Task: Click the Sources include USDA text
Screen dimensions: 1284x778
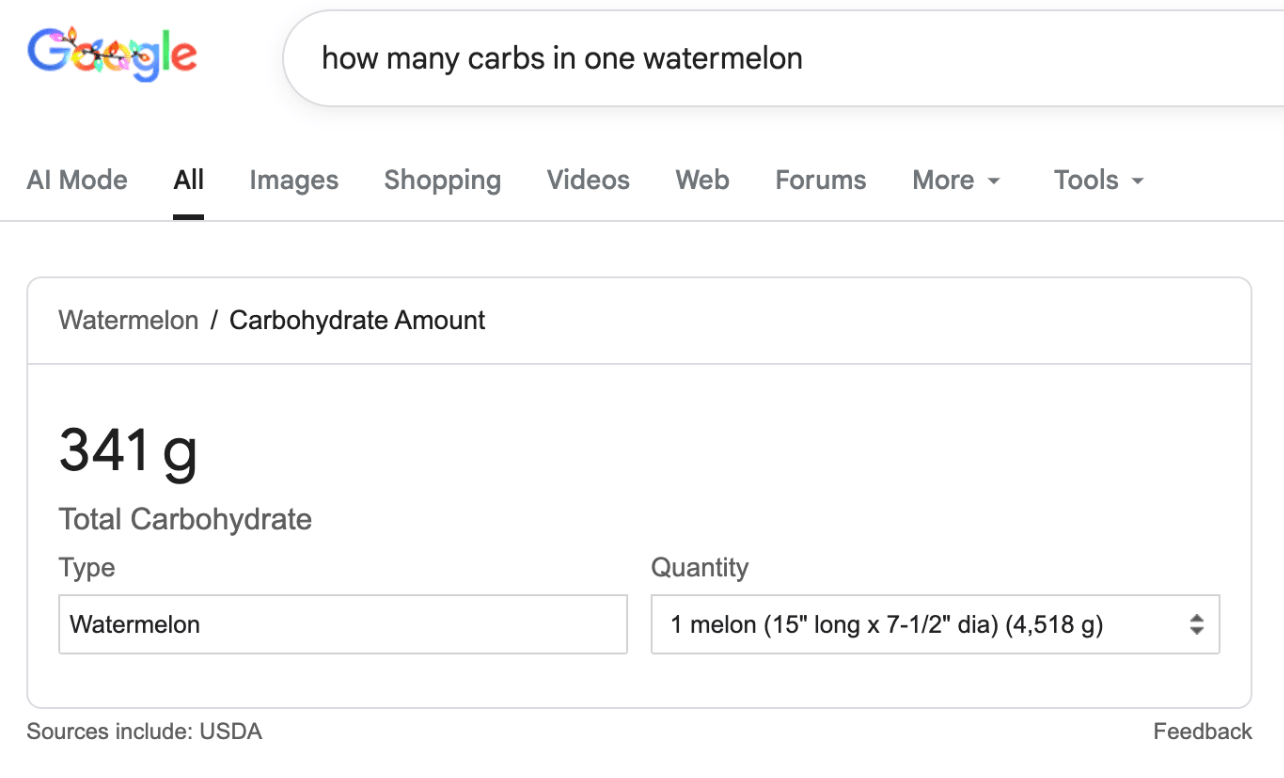Action: pyautogui.click(x=144, y=731)
